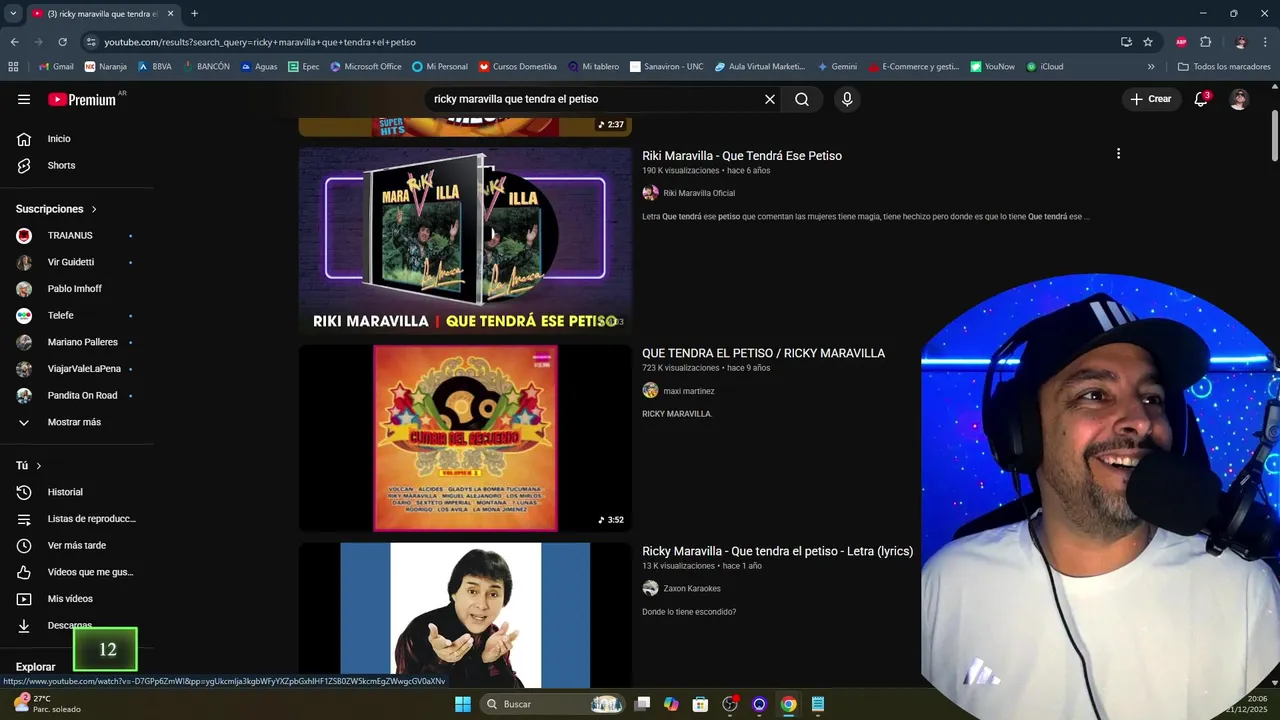Play the Riki Maravilla album thumbnail
The height and width of the screenshot is (720, 1280).
pyautogui.click(x=465, y=241)
